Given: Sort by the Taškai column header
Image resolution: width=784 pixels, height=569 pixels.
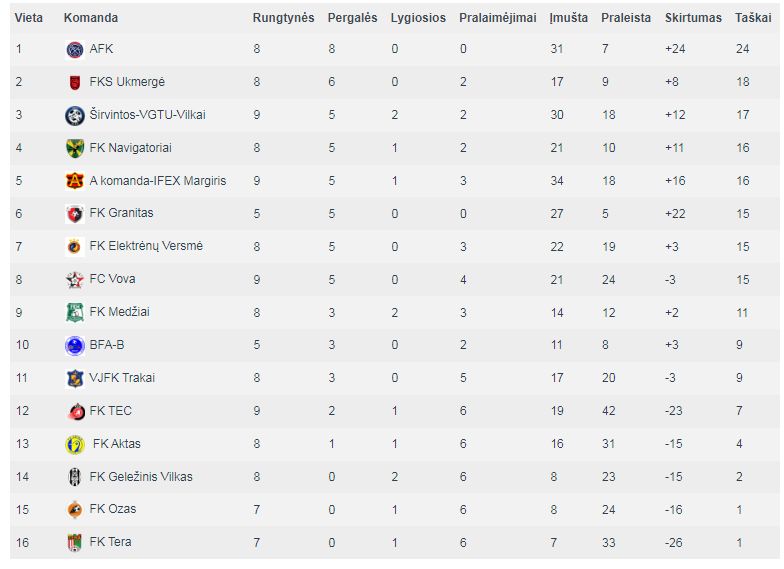Looking at the screenshot, I should click(753, 18).
